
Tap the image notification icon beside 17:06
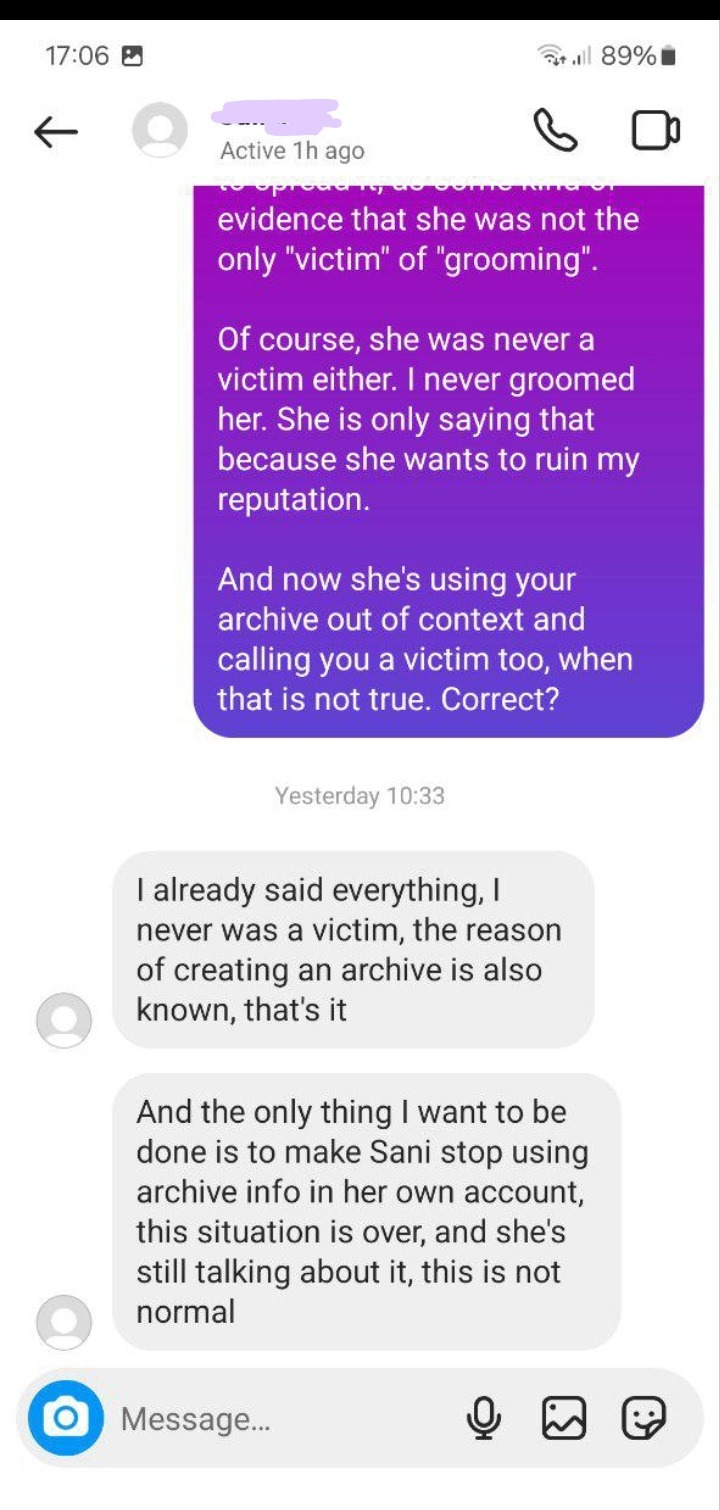131,56
